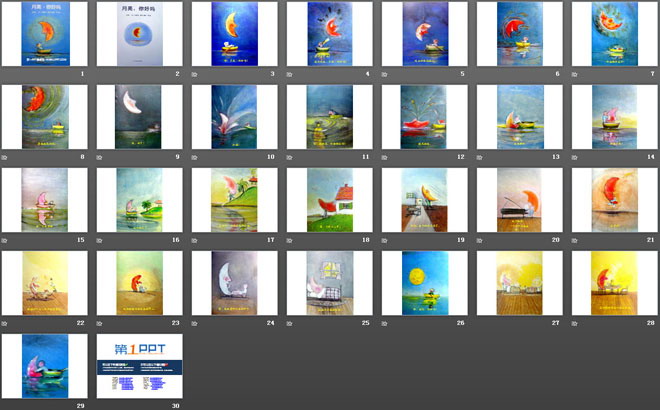This screenshot has width=660, height=410.
Task: Click the transition star icon under slide 20
Action: (x=479, y=240)
